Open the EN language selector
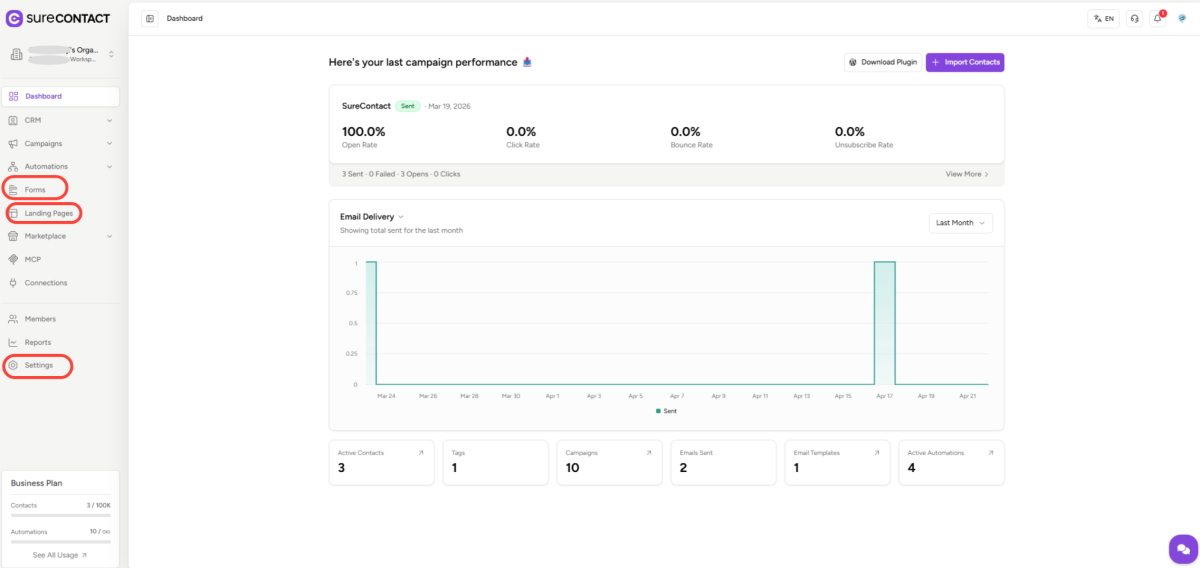This screenshot has height=568, width=1200. tap(1103, 18)
